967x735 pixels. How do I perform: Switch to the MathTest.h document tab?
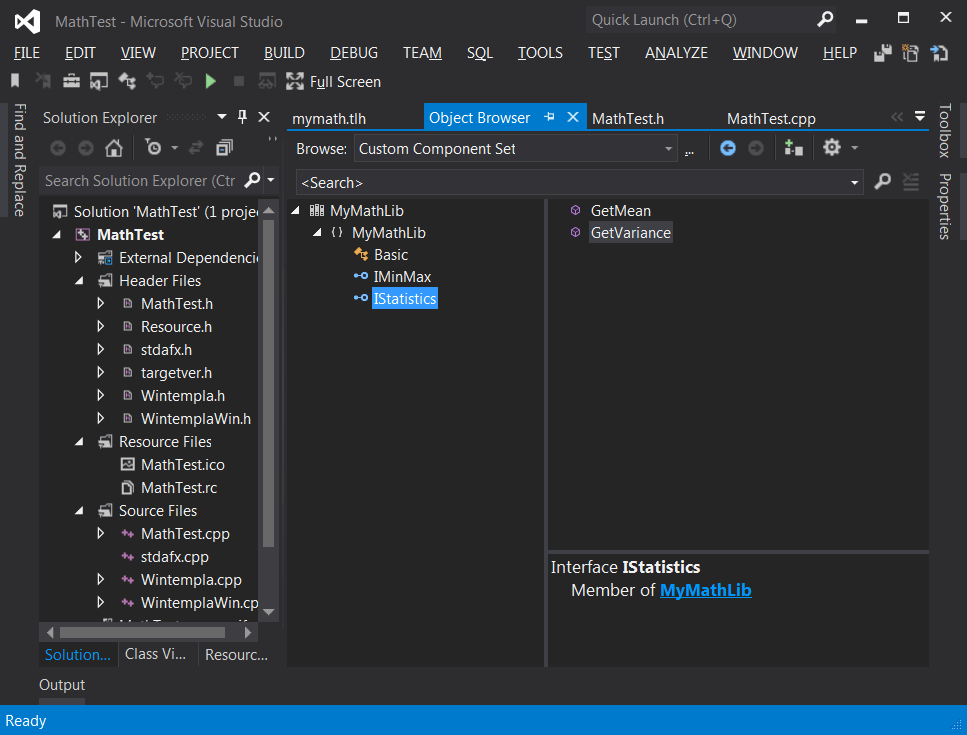point(628,118)
